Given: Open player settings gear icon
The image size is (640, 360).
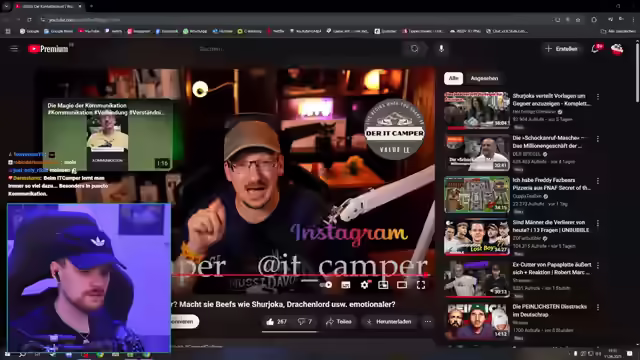Looking at the screenshot, I should 364,285.
